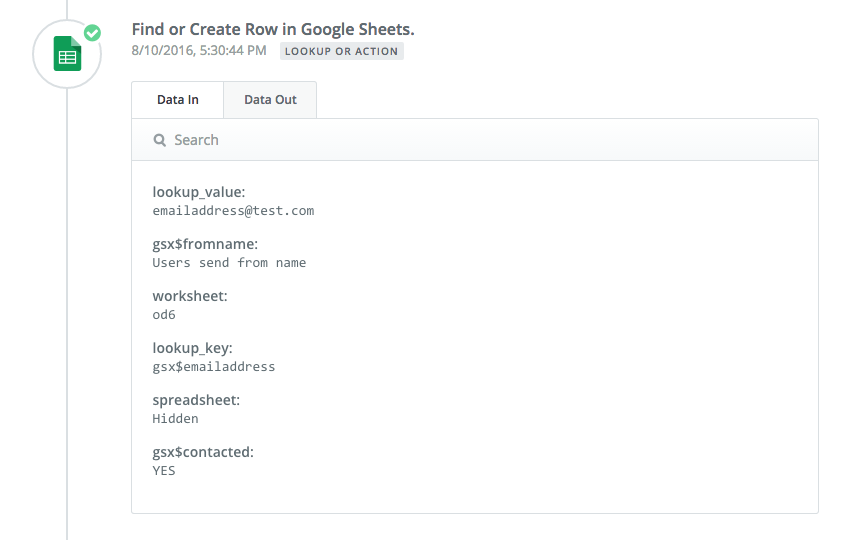Select the lookup_value label

click(x=199, y=192)
